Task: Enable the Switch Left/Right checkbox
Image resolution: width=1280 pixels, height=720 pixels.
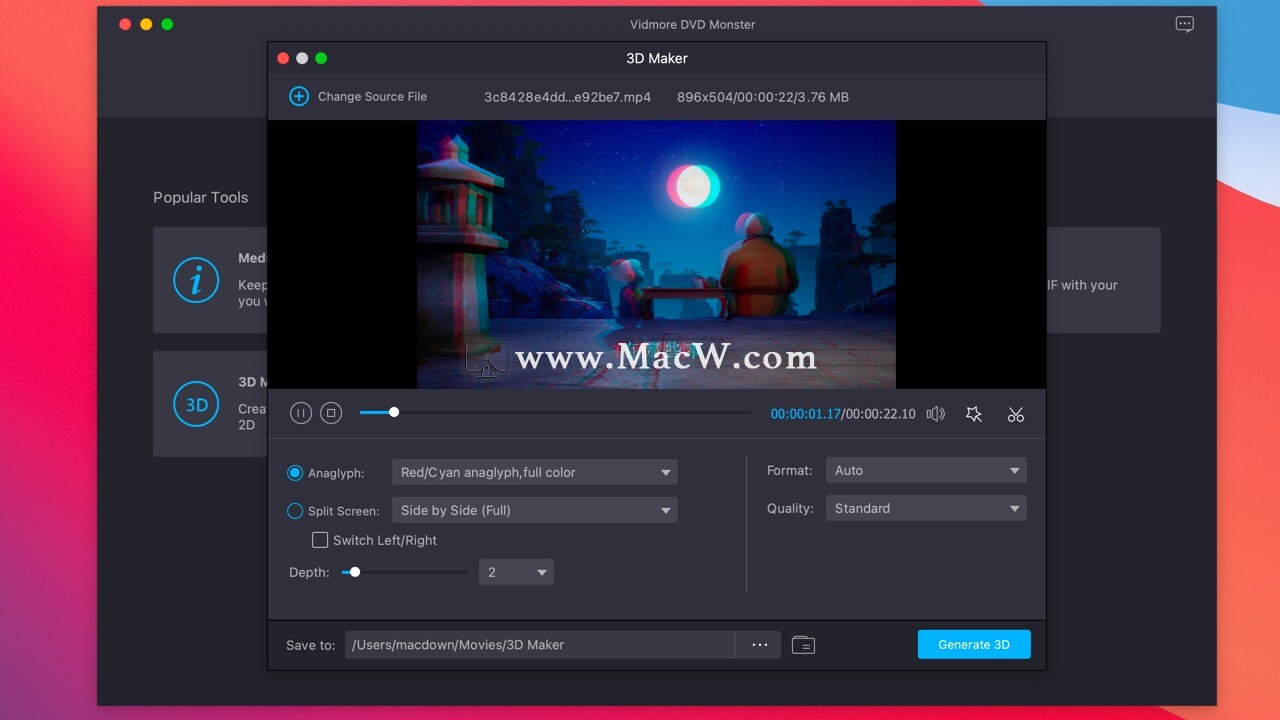Action: (320, 540)
